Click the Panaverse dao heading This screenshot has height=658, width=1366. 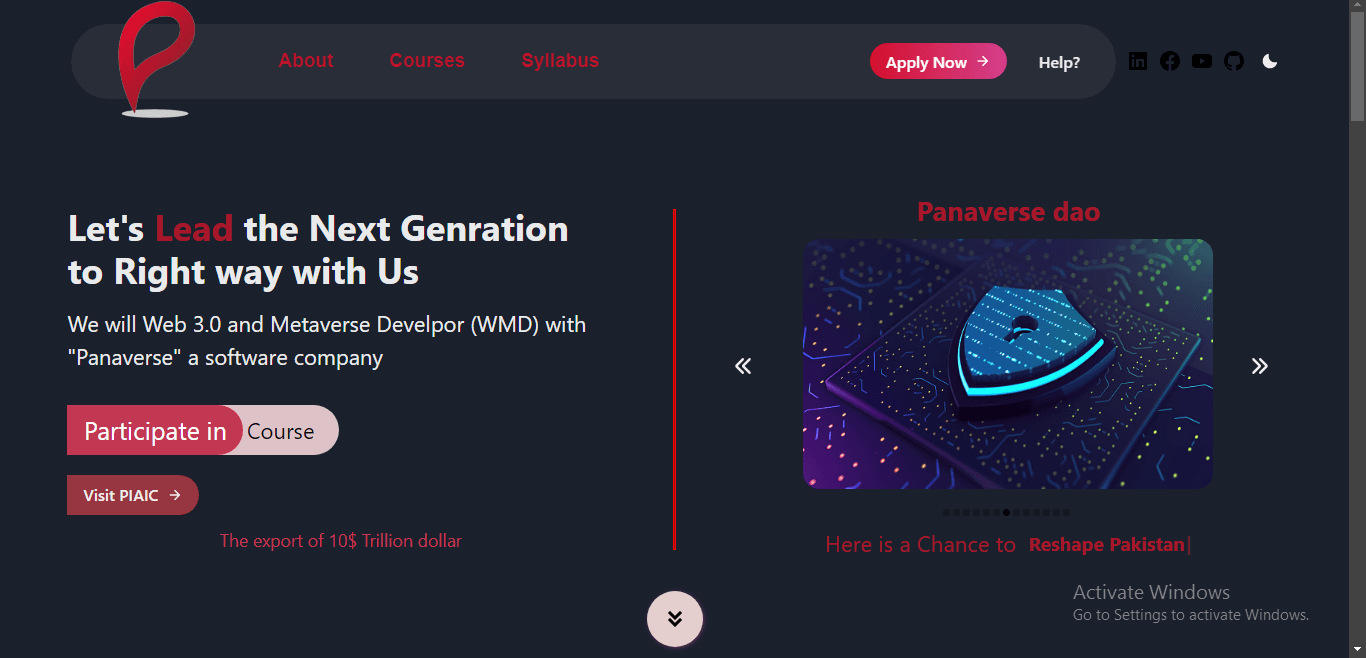[1008, 212]
